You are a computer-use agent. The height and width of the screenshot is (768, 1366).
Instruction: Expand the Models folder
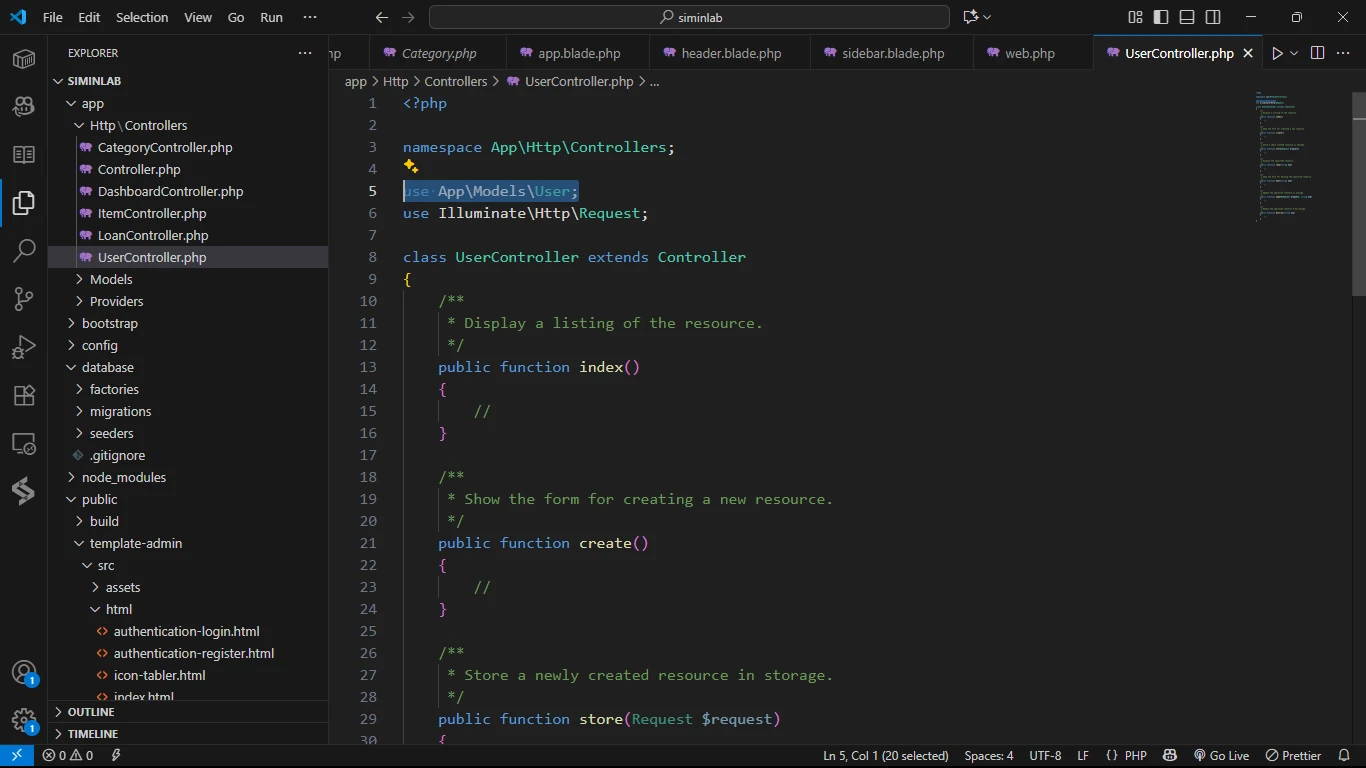point(111,279)
